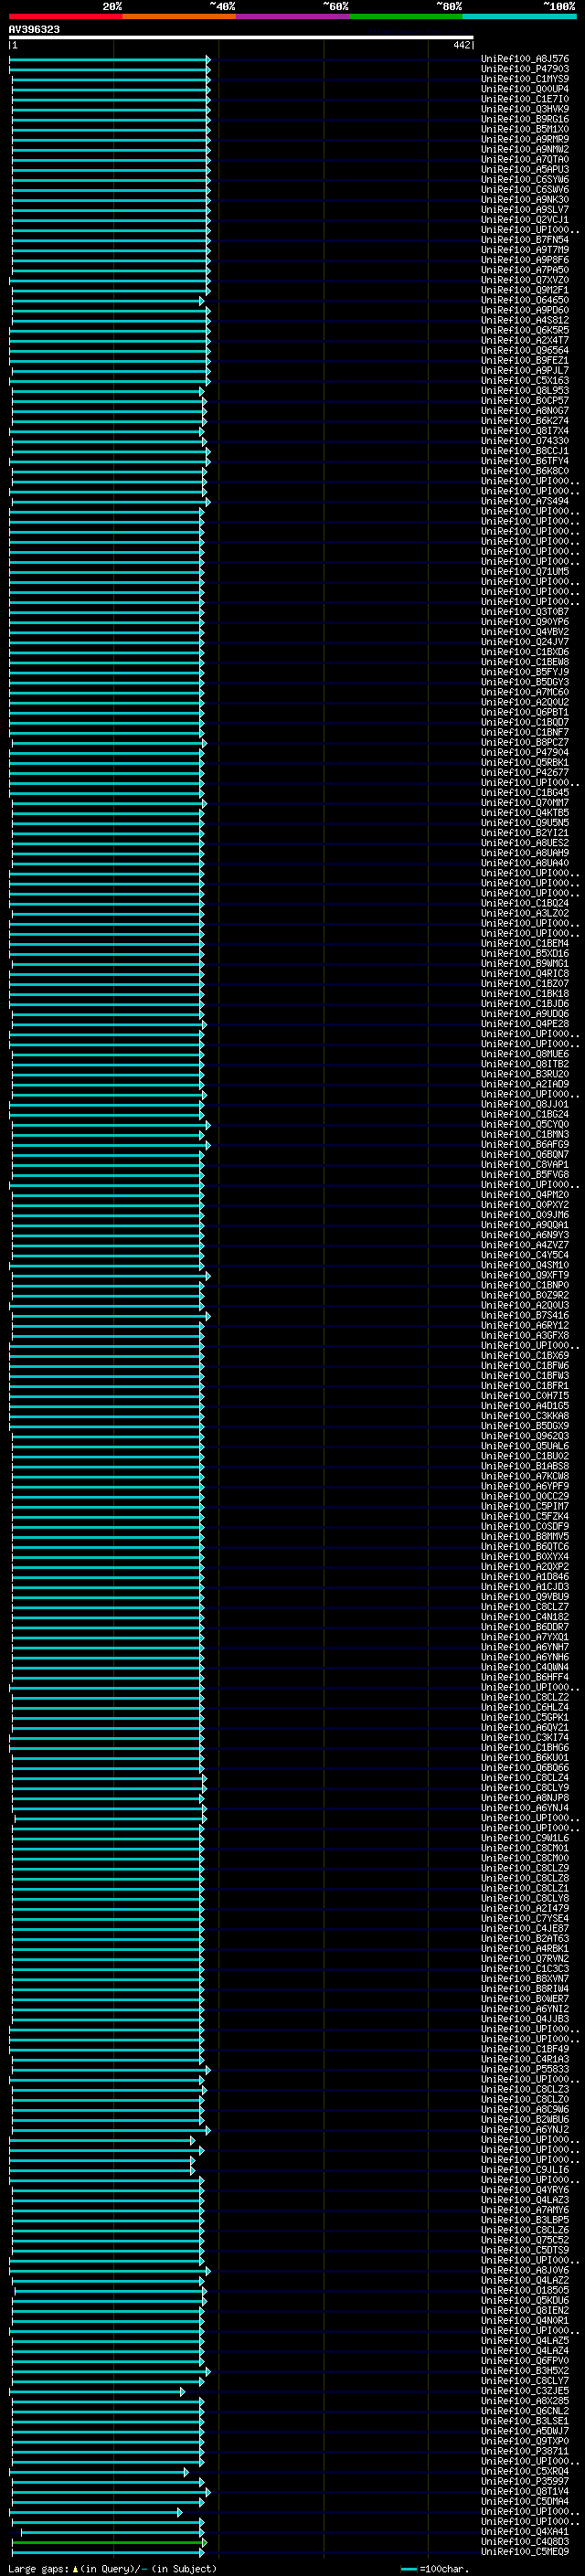Click the red ~20% identity legend bar
The width and height of the screenshot is (585, 2576).
pos(66,16)
